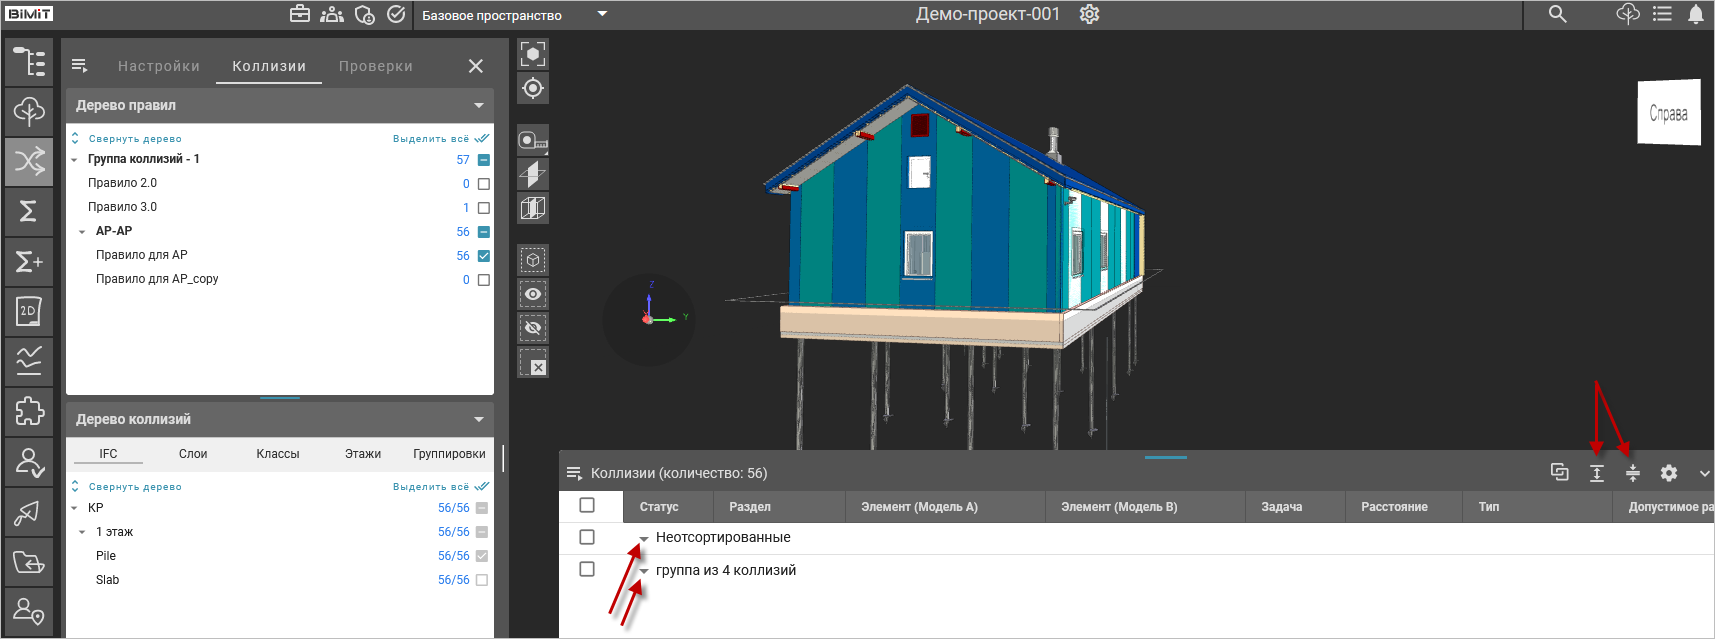Click the sigma summation tool in sidebar
This screenshot has height=639, width=1715.
(x=29, y=211)
